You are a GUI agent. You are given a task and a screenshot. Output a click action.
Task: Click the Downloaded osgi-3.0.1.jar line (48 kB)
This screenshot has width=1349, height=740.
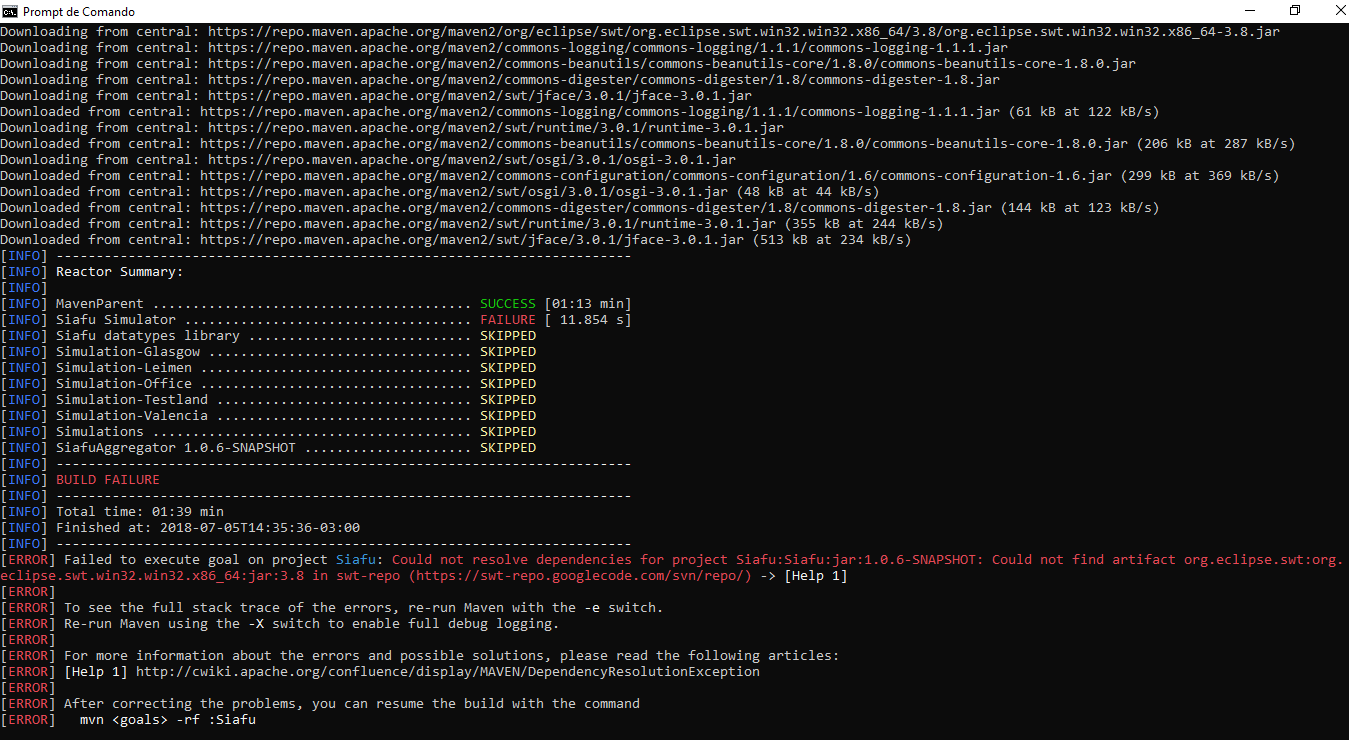click(x=440, y=192)
